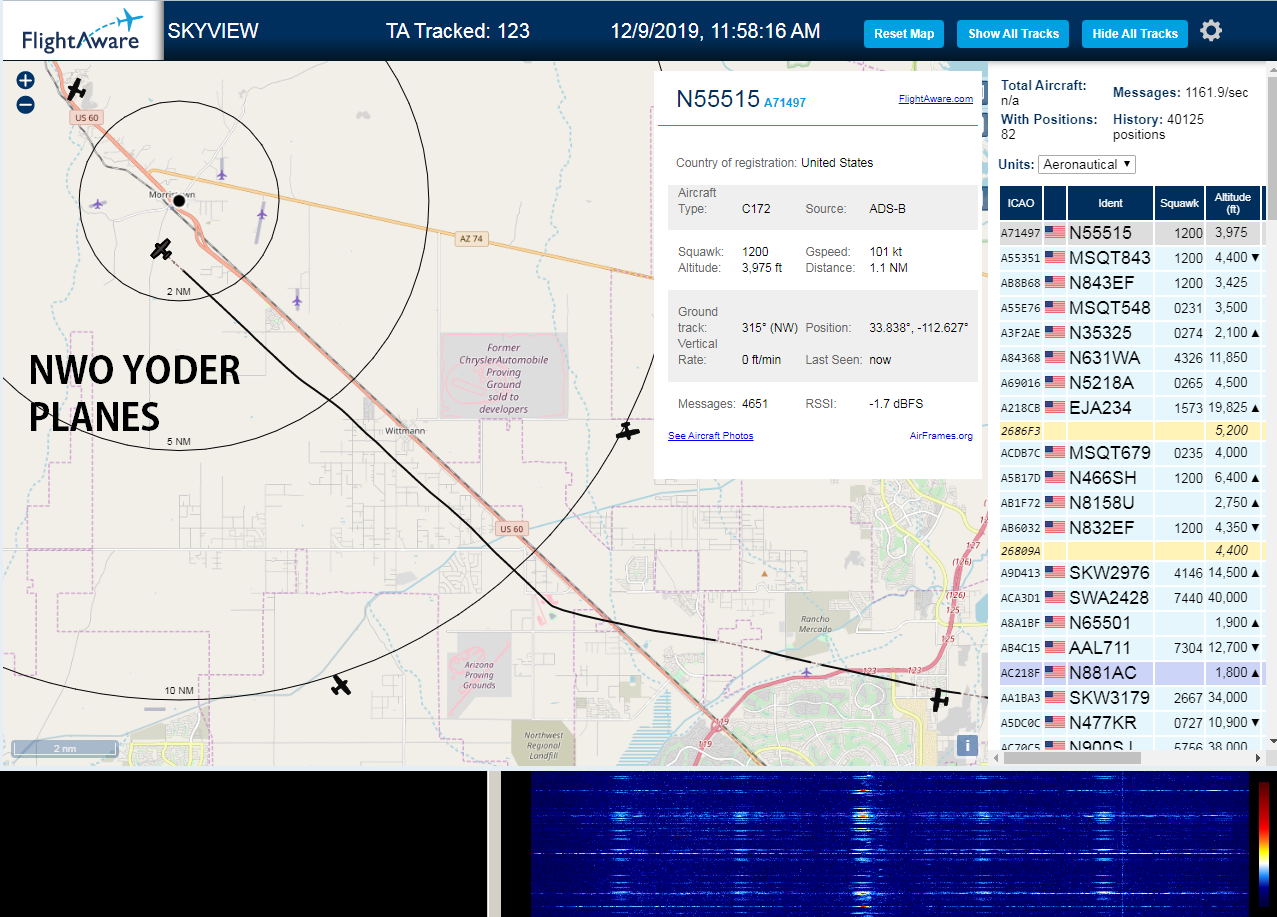The width and height of the screenshot is (1277, 917).
Task: Select the N631WA aircraft row
Action: 1131,358
